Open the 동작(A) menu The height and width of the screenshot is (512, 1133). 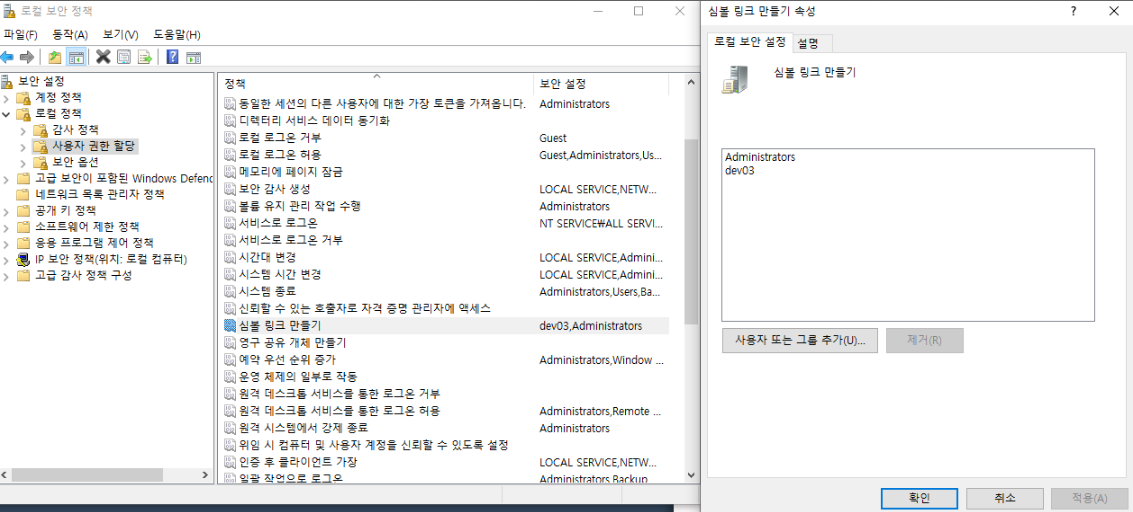[x=70, y=35]
